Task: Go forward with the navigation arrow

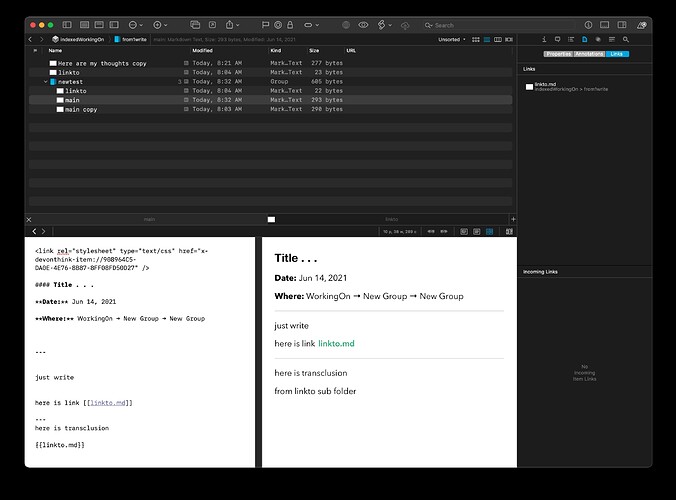Action: tap(41, 39)
